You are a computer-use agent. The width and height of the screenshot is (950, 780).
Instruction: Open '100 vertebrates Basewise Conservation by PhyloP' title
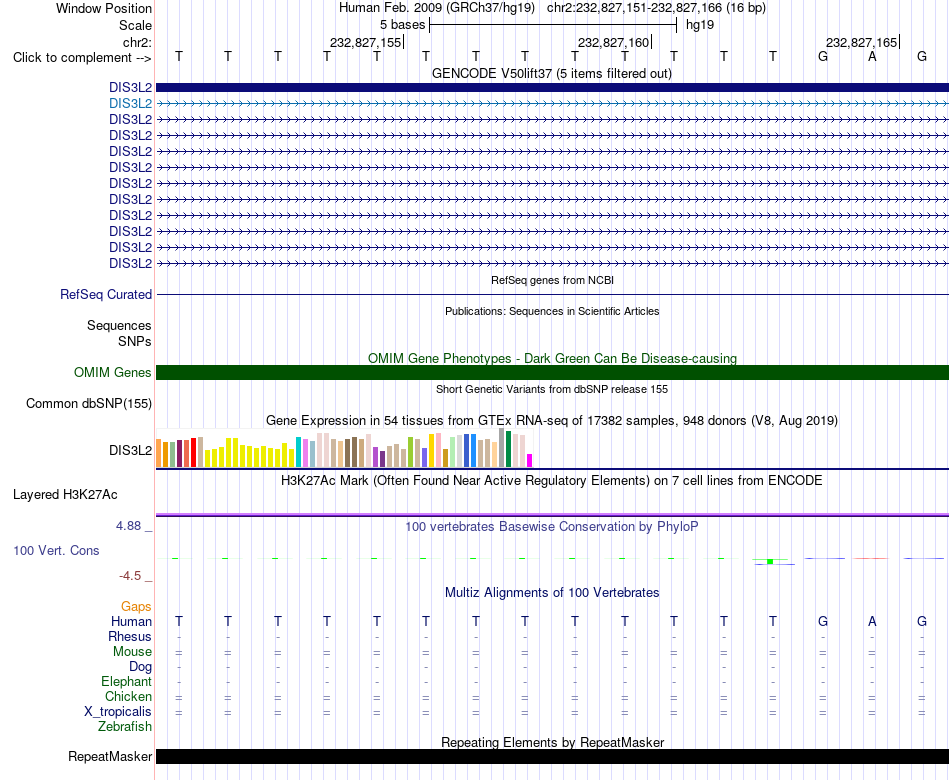pyautogui.click(x=552, y=526)
